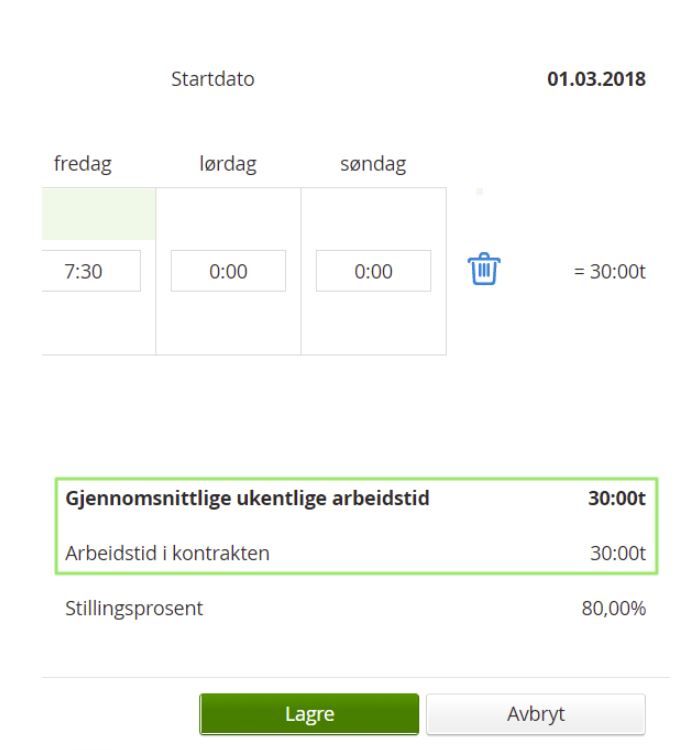Click the blank cell area above lørdag field
The image size is (696, 750).
pos(228,214)
